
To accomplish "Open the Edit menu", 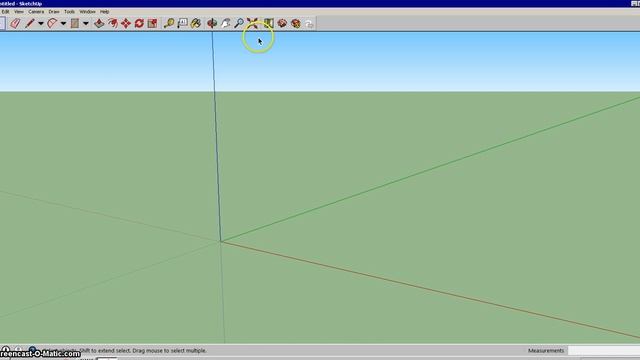I will [5, 12].
